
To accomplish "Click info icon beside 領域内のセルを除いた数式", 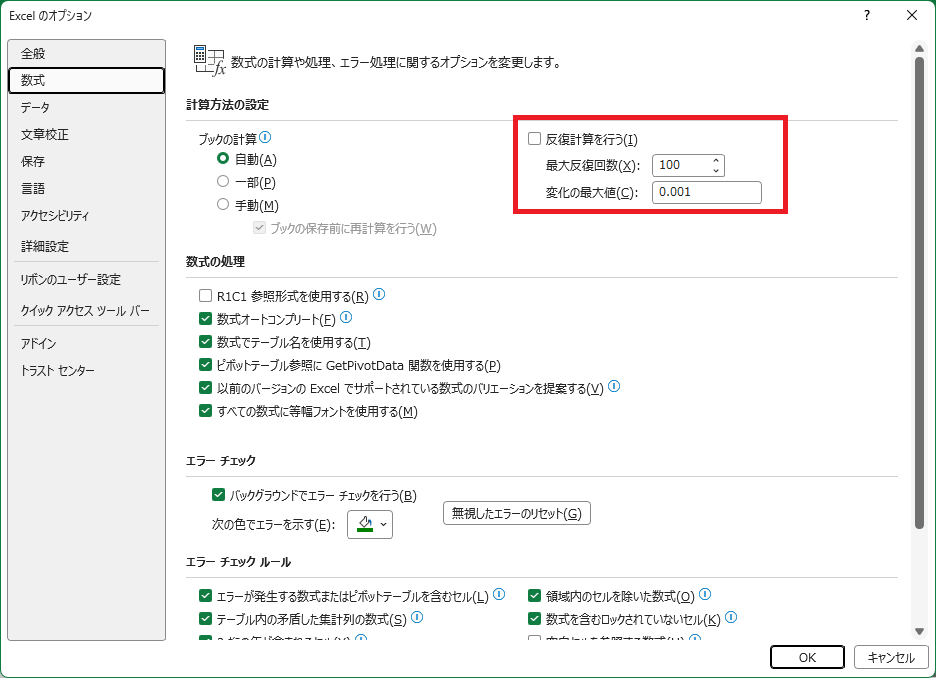I will point(705,594).
